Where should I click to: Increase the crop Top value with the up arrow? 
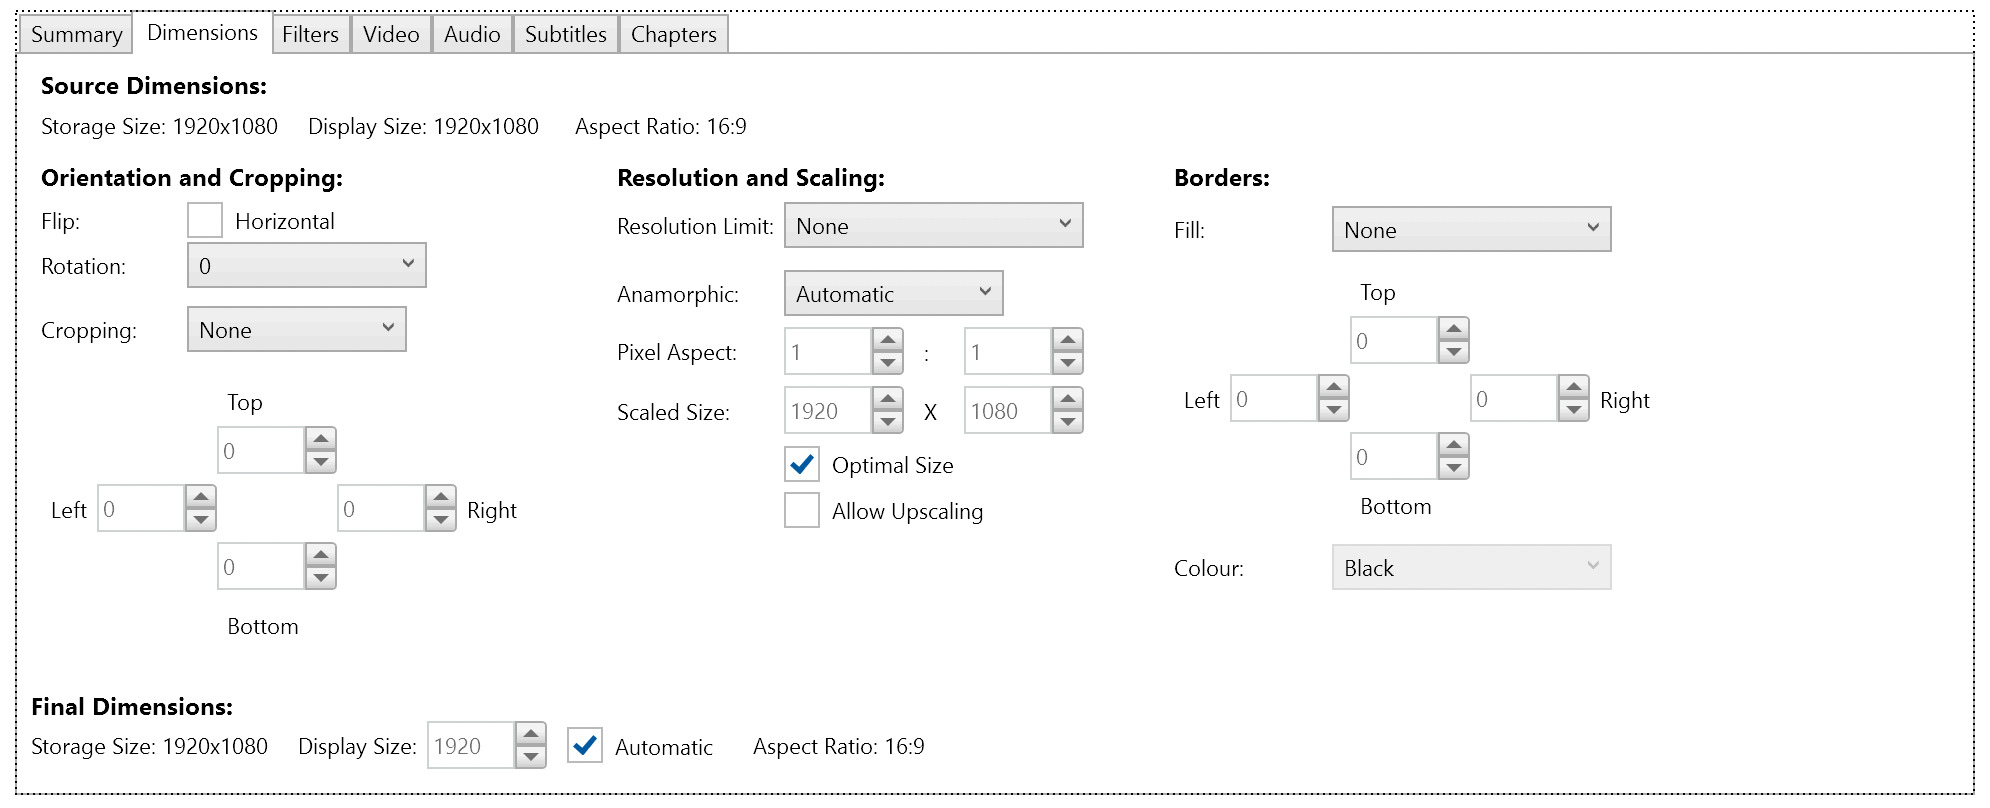(x=320, y=439)
